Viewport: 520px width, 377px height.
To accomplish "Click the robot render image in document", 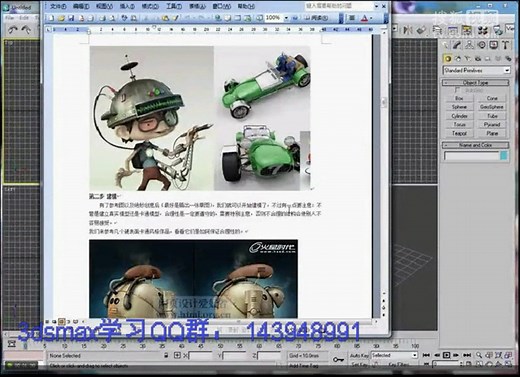I will coord(193,279).
